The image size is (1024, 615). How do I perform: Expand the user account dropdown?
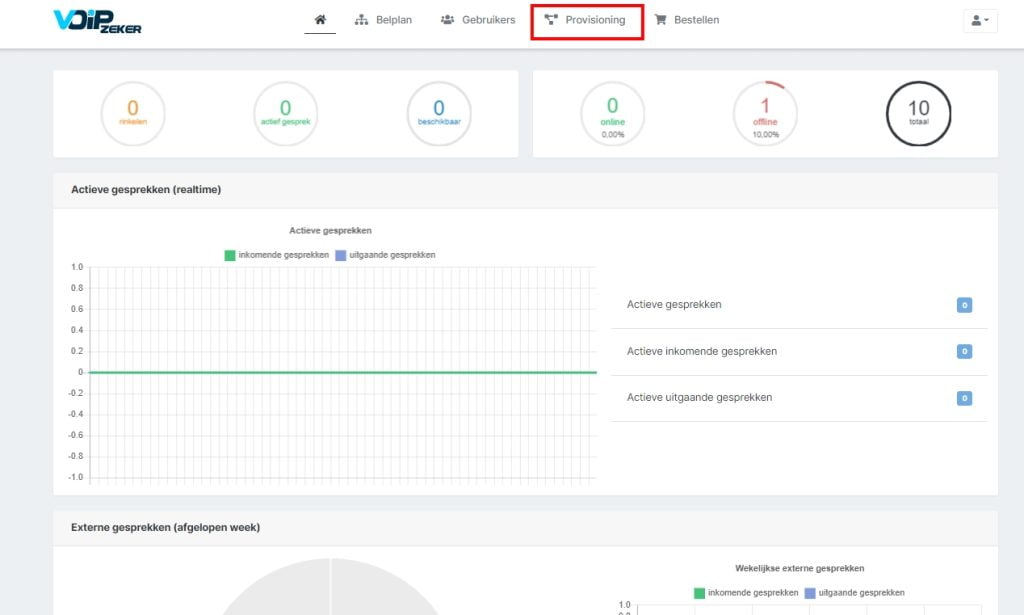pos(980,20)
